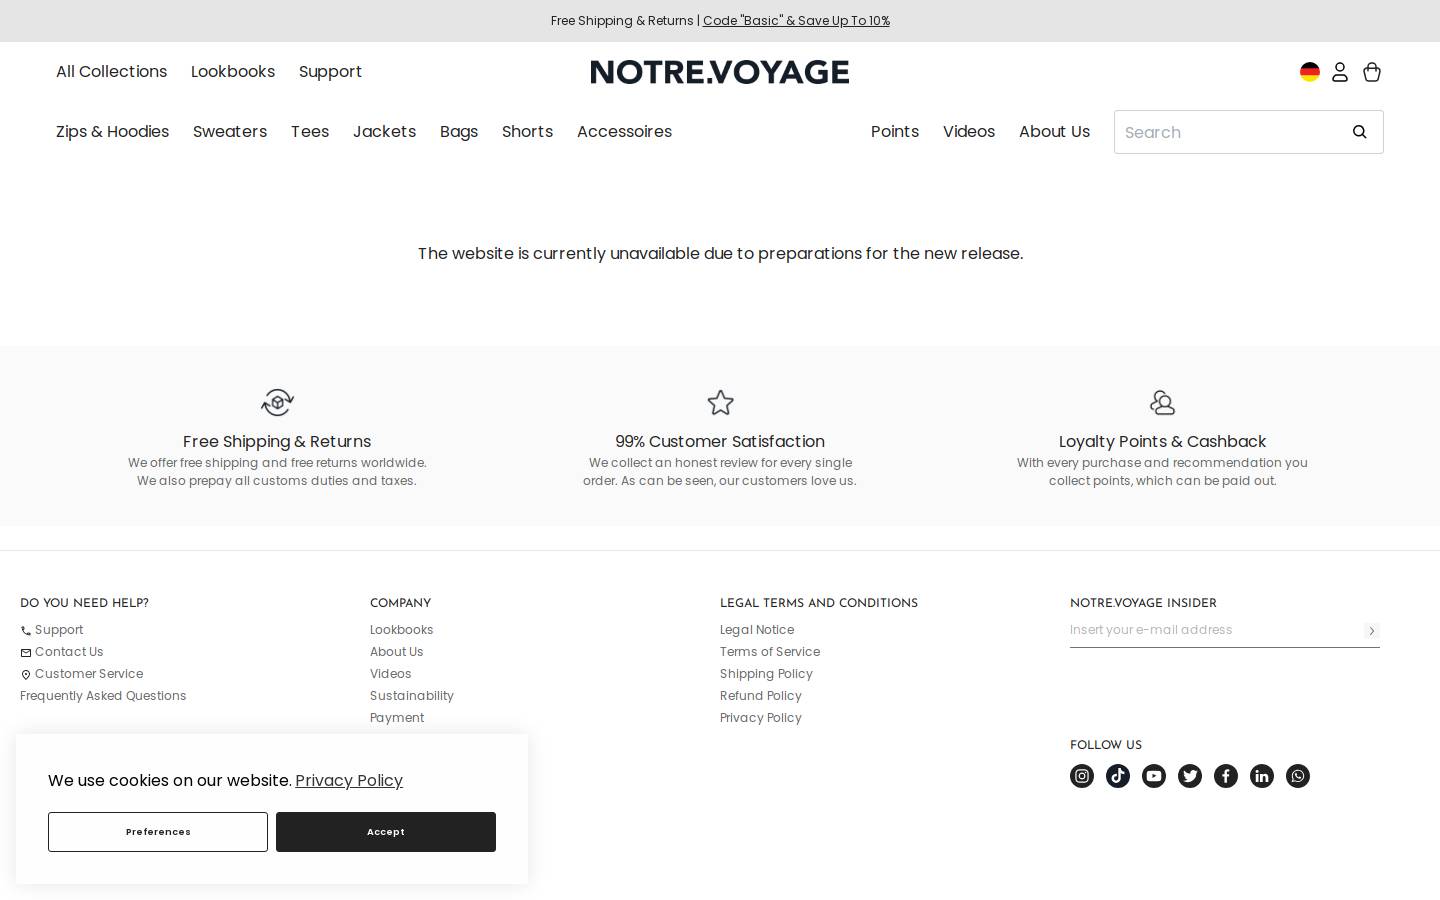Select Jackets category

point(384,132)
